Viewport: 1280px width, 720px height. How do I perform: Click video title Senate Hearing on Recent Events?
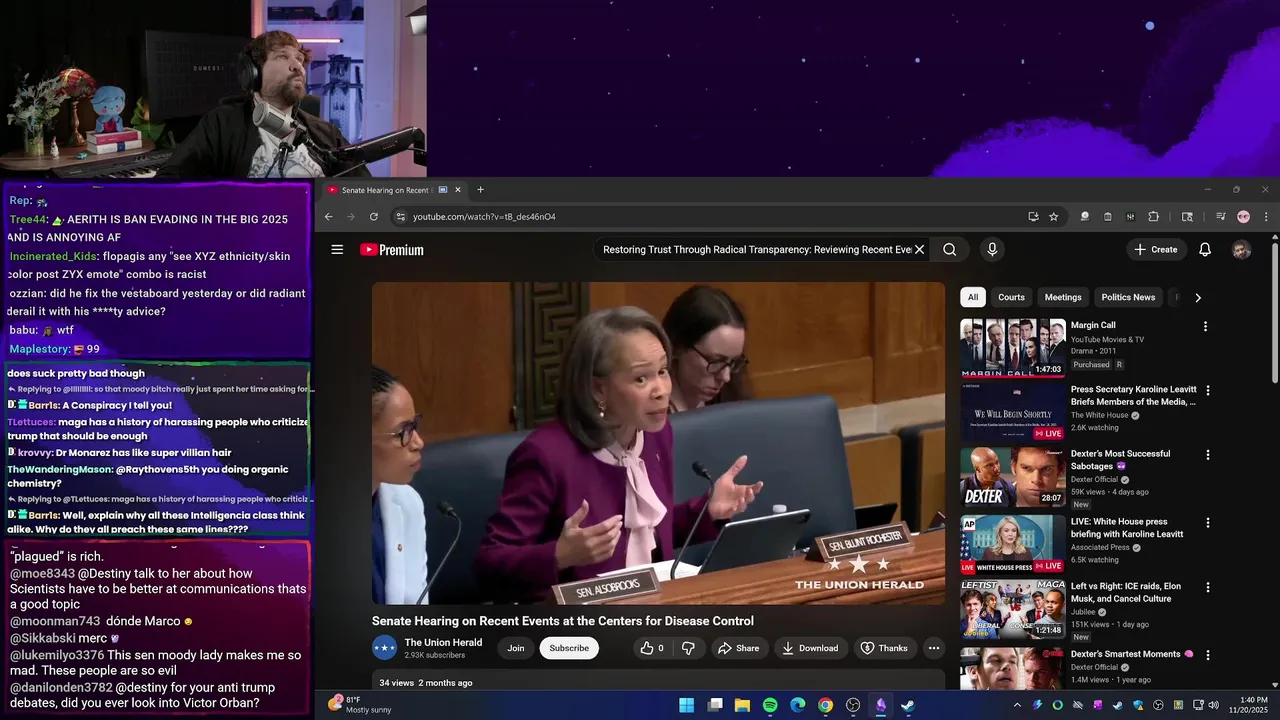pos(563,621)
